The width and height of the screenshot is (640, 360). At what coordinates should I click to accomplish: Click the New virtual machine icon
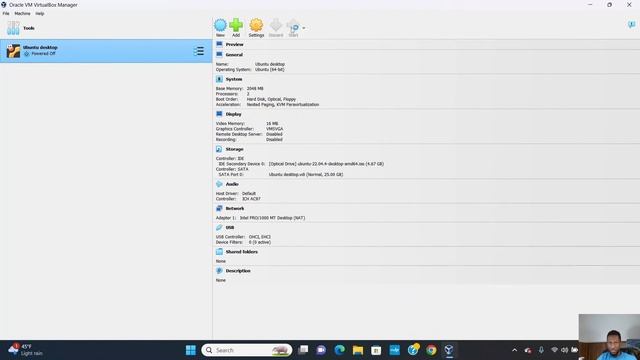(220, 25)
